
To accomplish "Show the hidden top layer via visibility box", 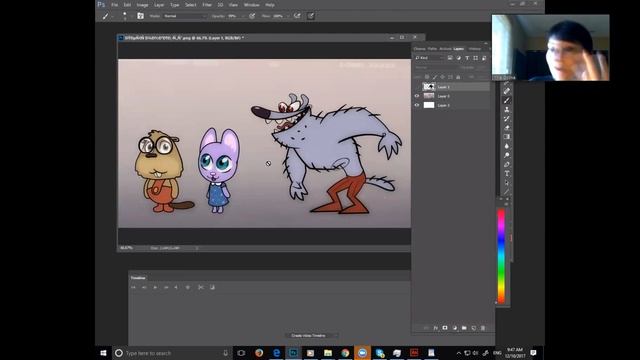I will [417, 87].
